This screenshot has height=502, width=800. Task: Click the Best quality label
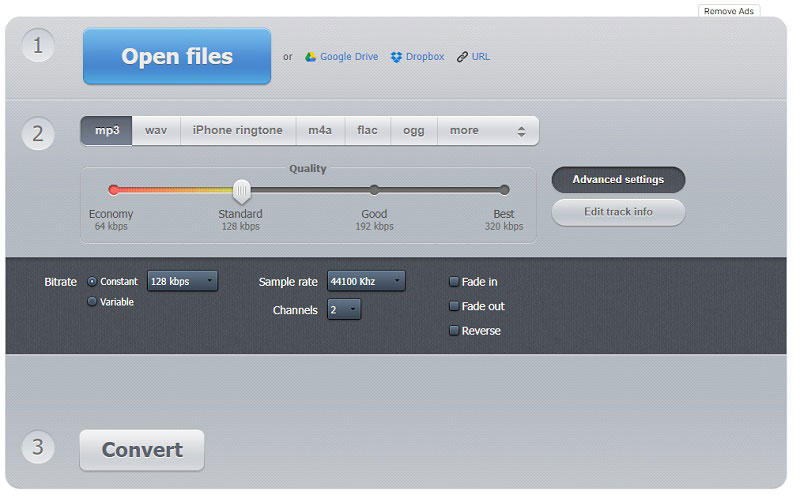point(504,214)
